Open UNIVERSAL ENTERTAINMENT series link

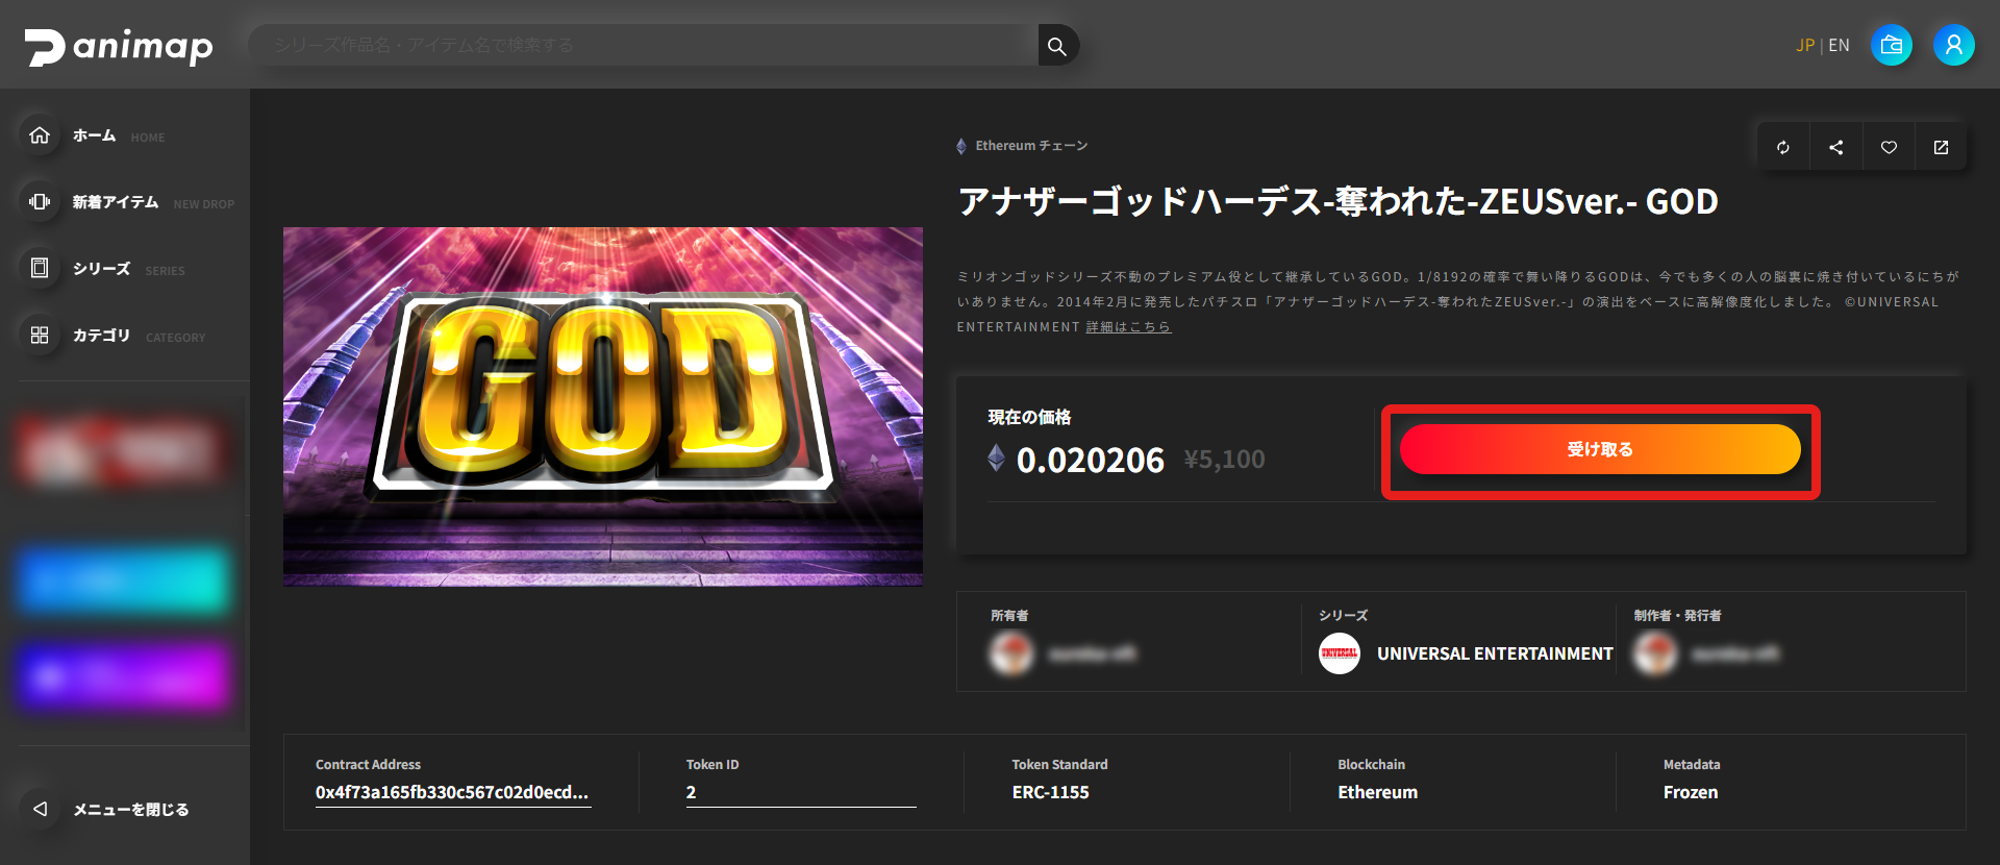click(x=1495, y=654)
